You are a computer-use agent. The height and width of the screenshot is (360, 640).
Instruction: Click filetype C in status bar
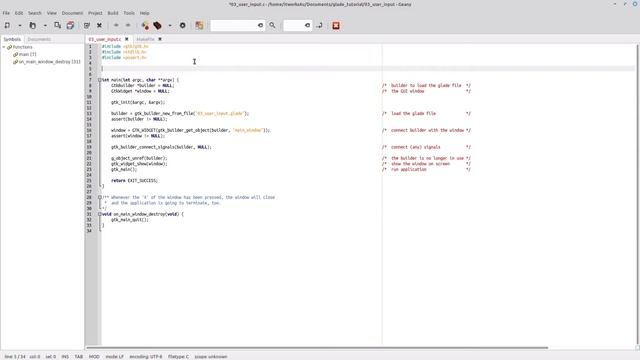point(178,357)
